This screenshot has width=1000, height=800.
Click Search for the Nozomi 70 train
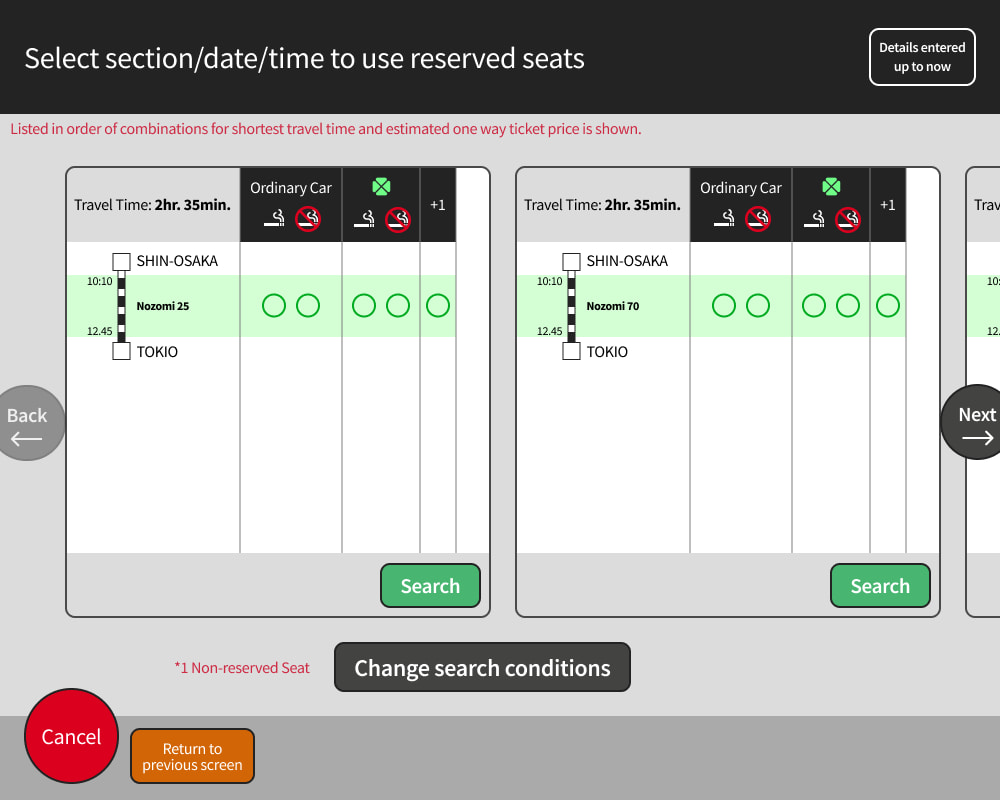(x=880, y=585)
